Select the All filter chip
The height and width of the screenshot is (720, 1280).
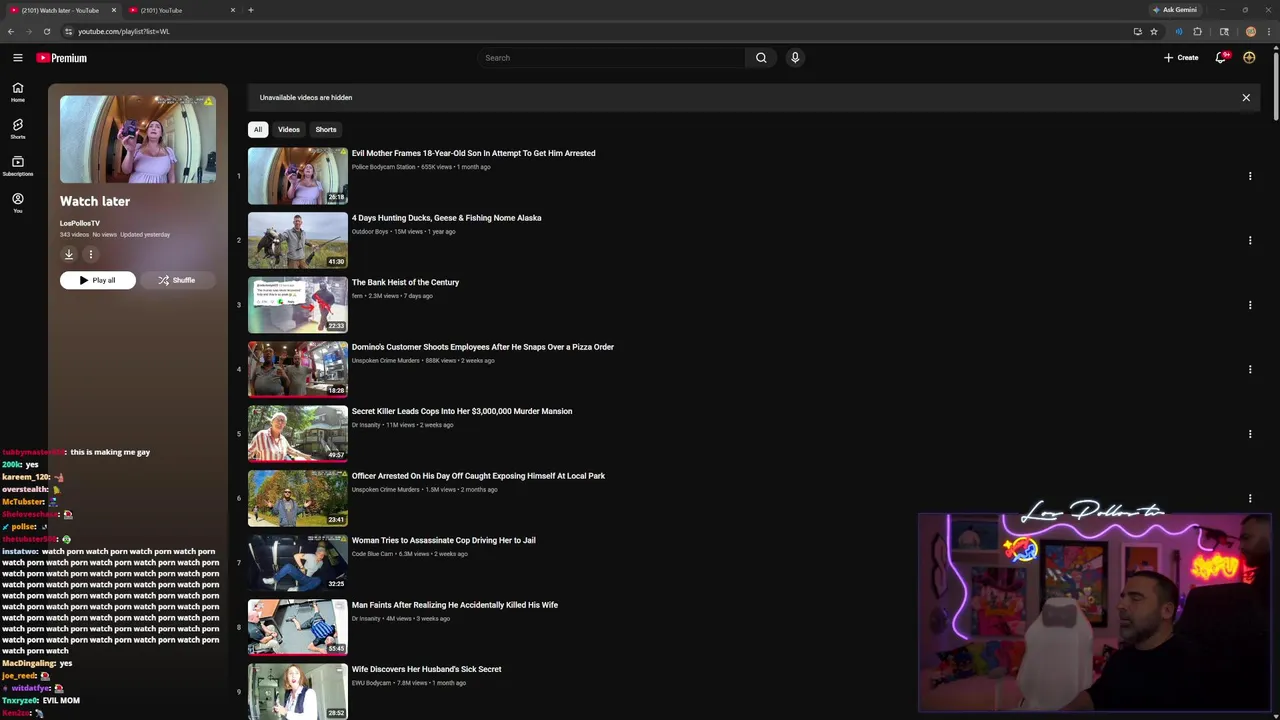[258, 129]
